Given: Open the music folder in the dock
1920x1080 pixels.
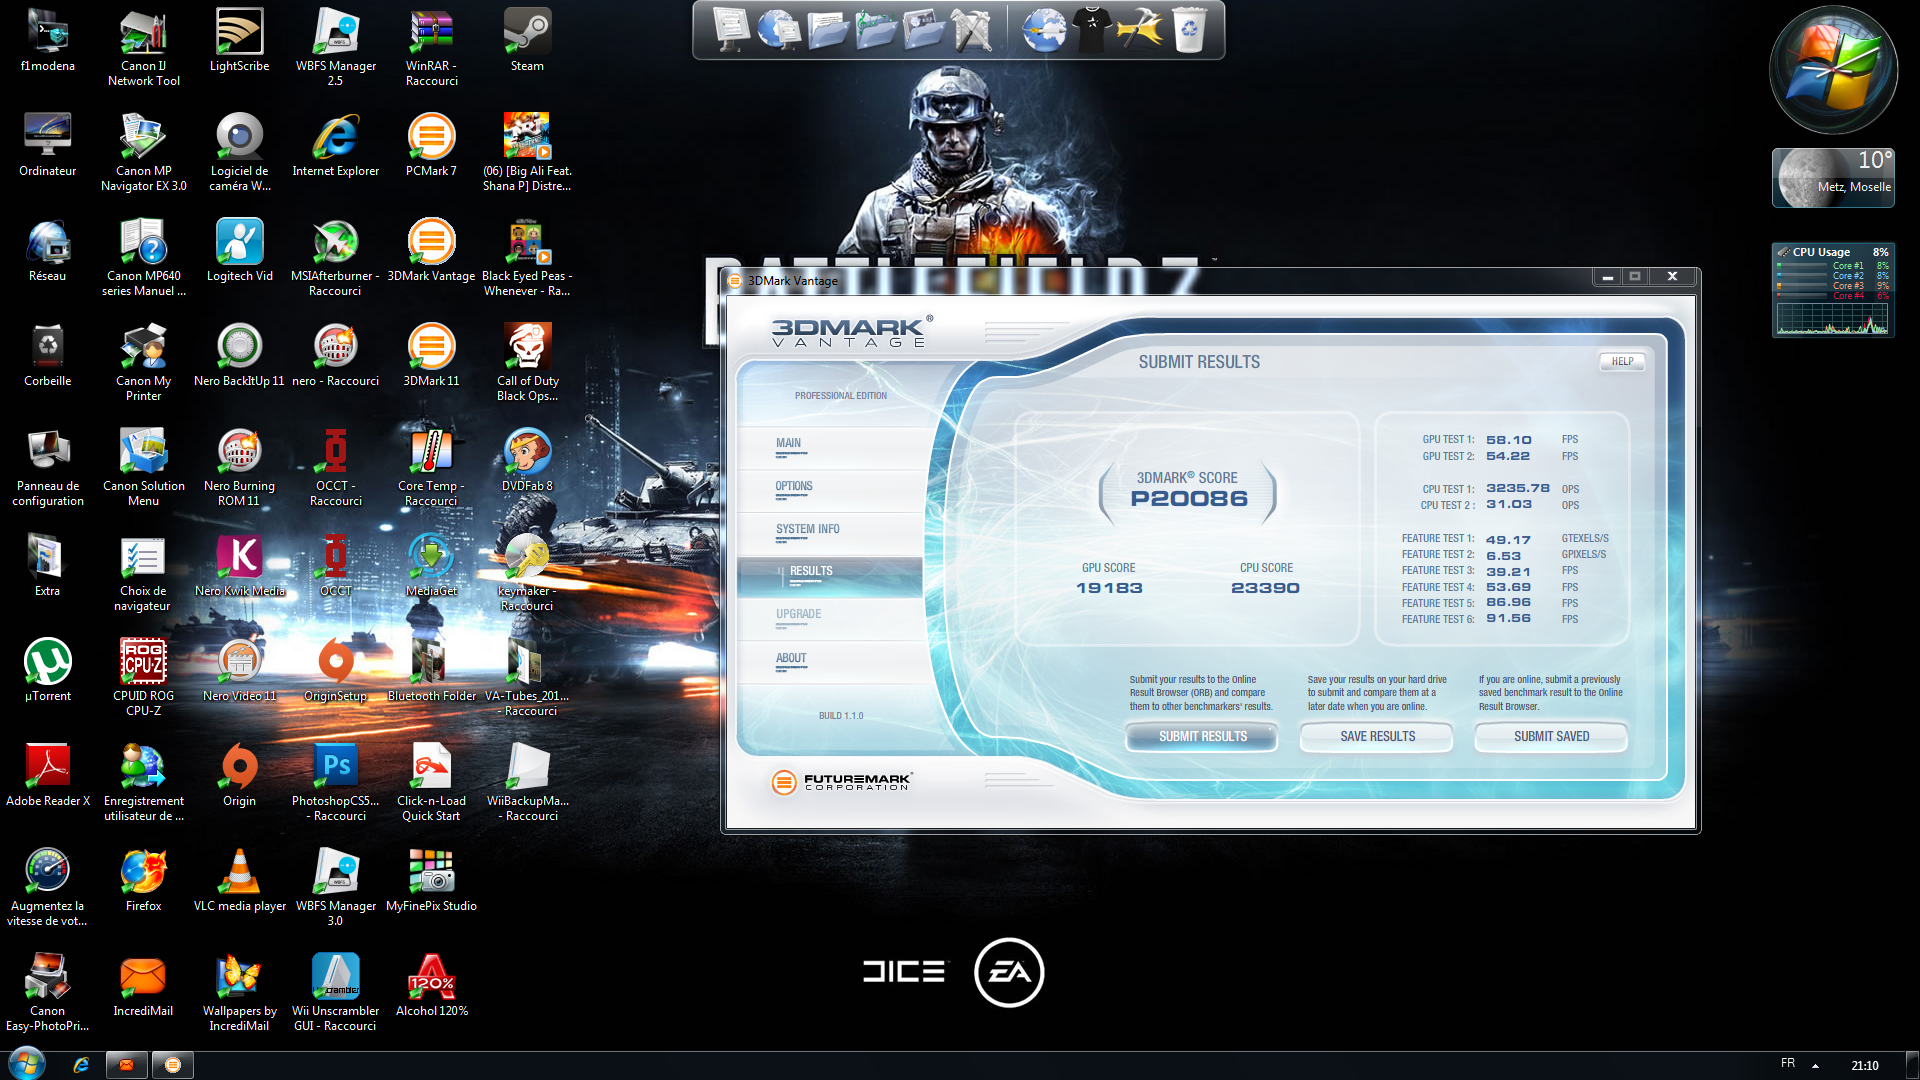Looking at the screenshot, I should 877,30.
